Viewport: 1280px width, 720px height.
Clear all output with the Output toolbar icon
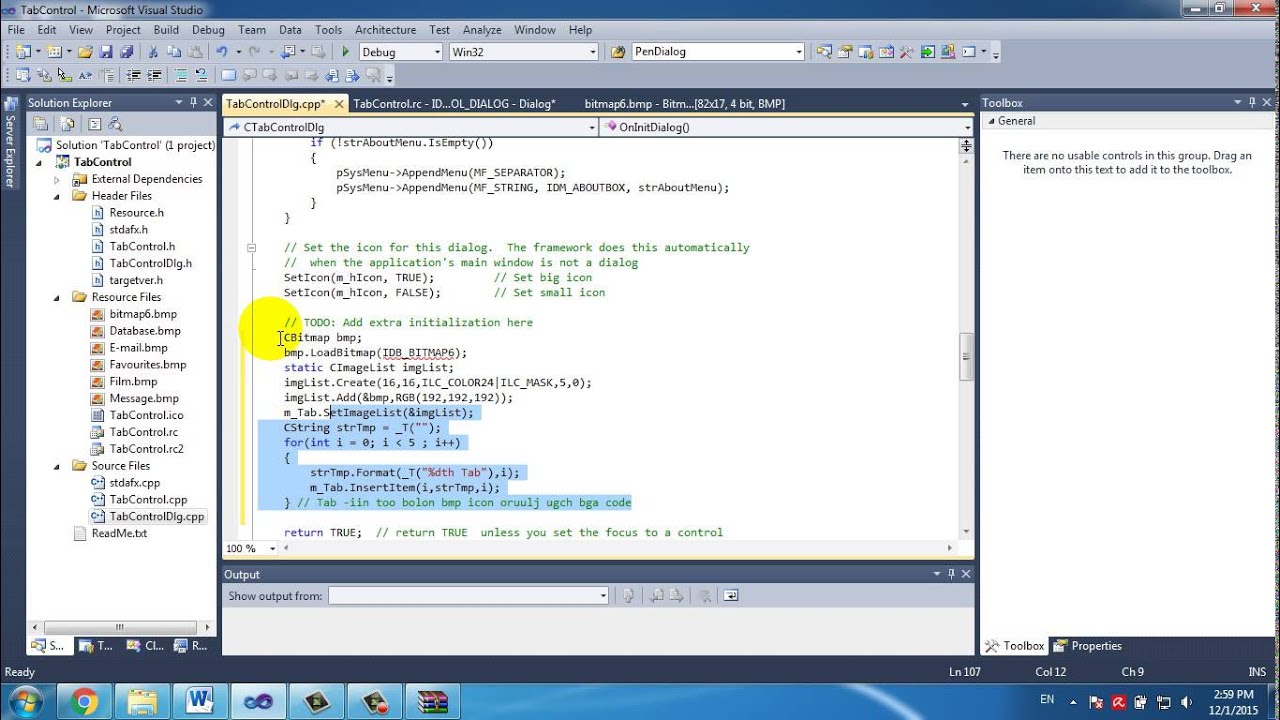click(704, 595)
